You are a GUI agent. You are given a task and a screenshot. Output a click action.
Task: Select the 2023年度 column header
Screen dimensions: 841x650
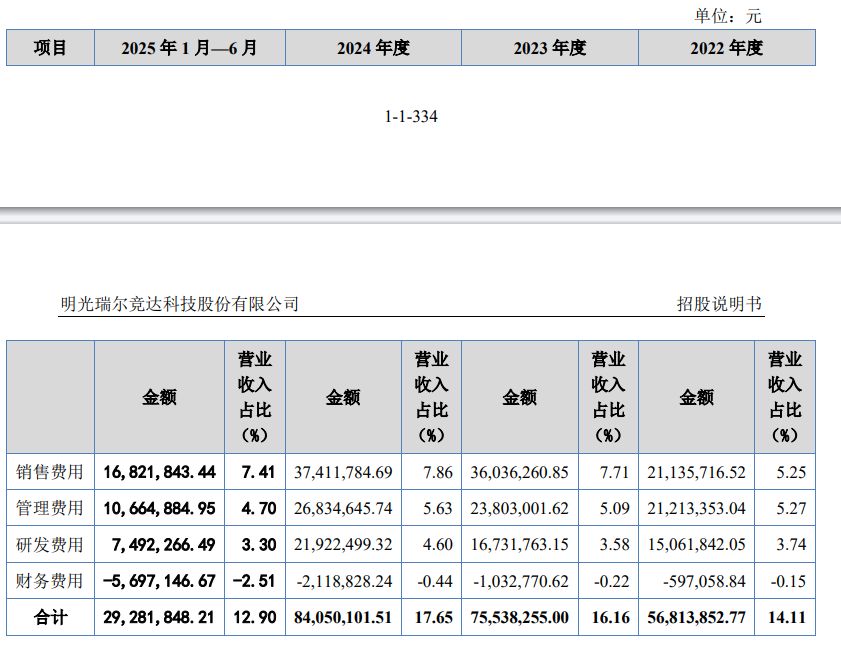pyautogui.click(x=549, y=47)
